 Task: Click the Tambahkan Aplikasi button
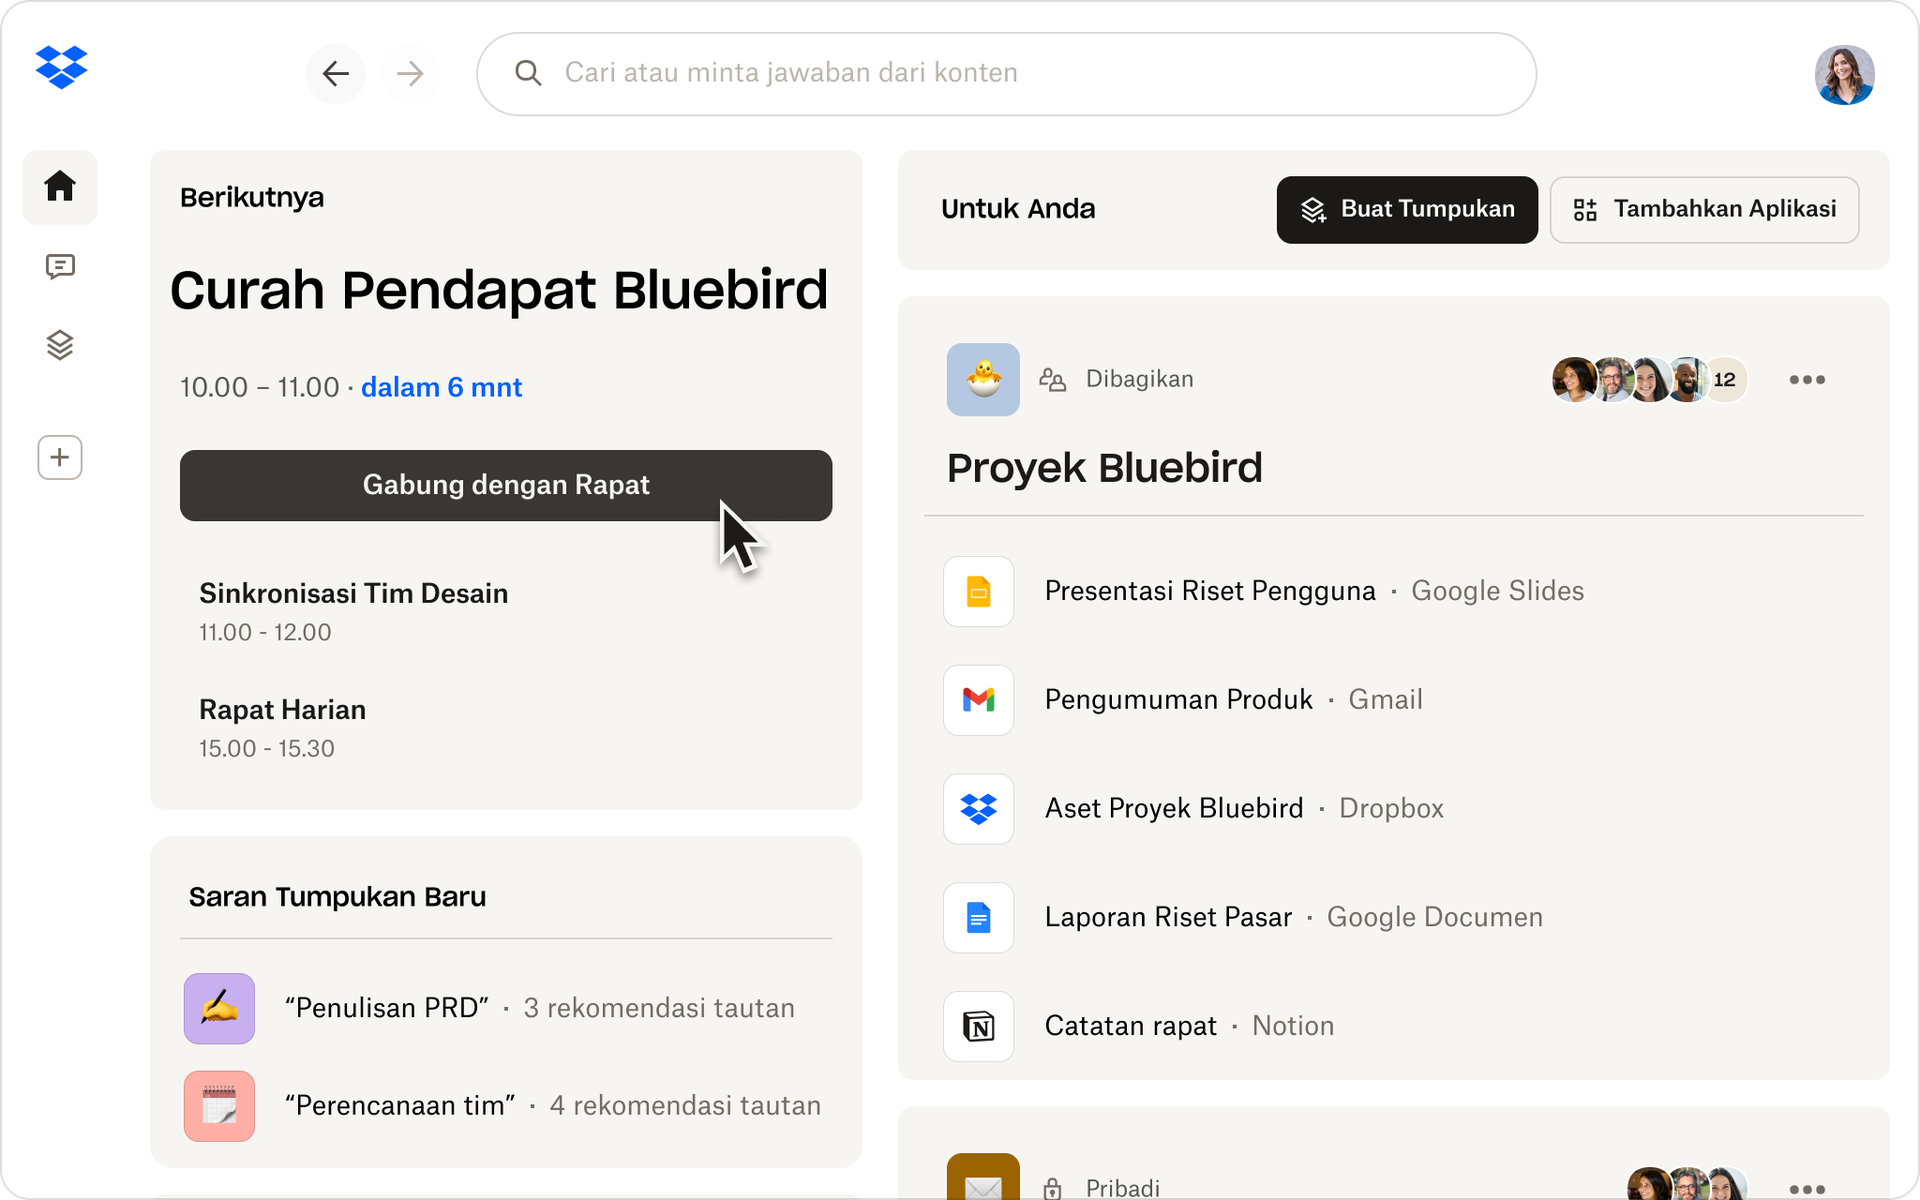click(1704, 210)
